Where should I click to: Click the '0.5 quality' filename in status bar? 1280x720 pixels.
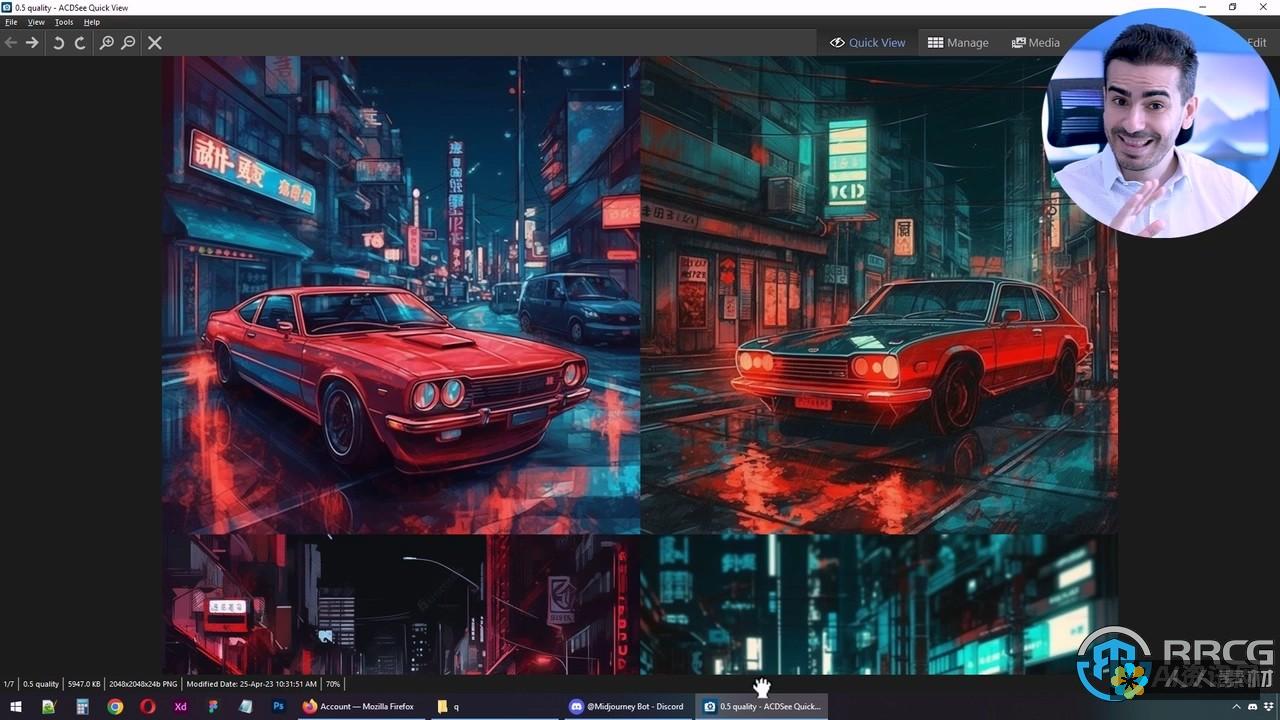point(41,684)
